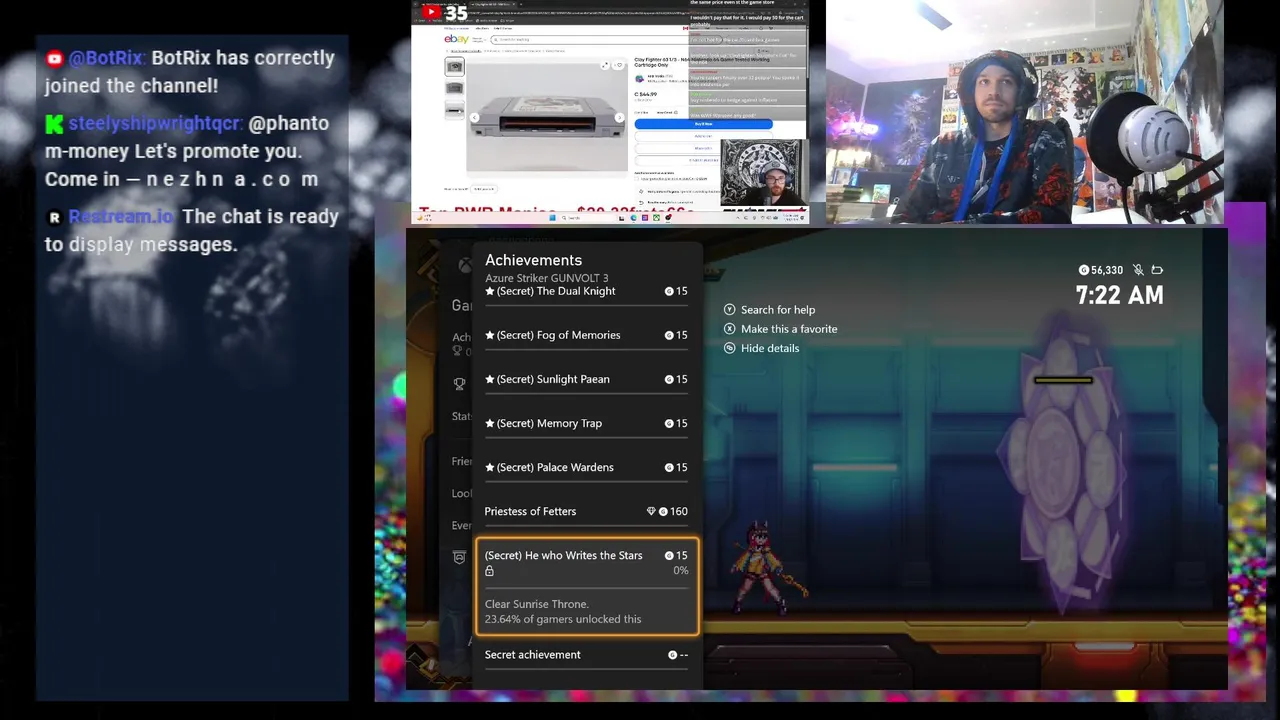This screenshot has width=1280, height=720.
Task: Click the blue Buy It Now button on eBay
Action: (703, 124)
